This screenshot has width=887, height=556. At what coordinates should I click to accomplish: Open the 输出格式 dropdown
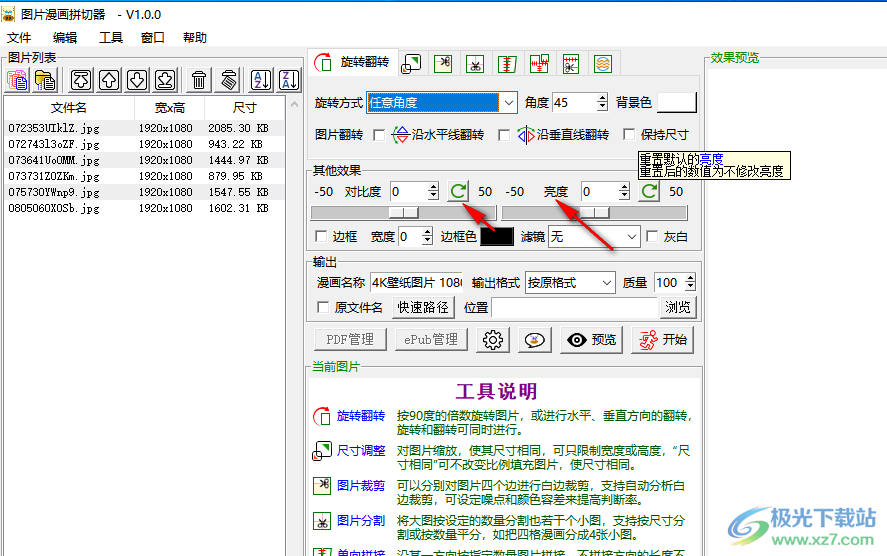click(606, 282)
